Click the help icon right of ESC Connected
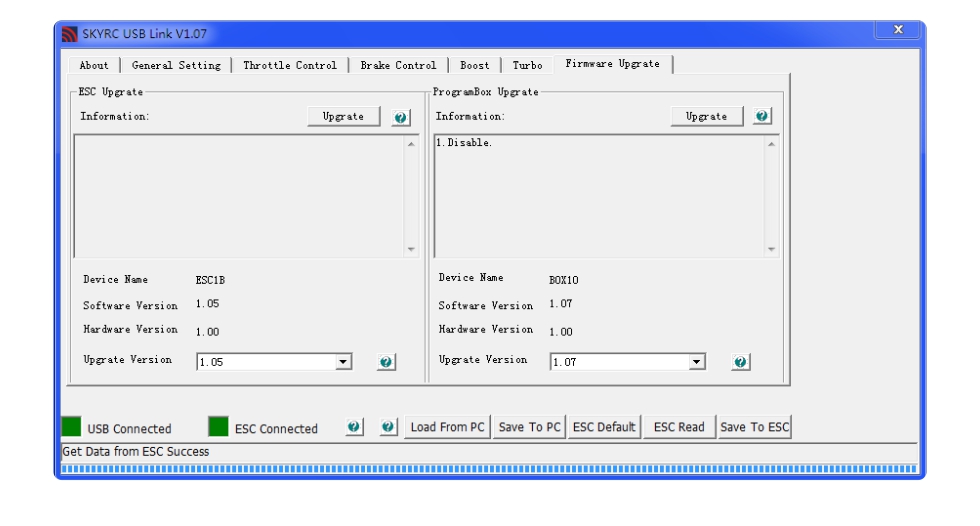Image resolution: width=980 pixels, height=526 pixels. 354,427
